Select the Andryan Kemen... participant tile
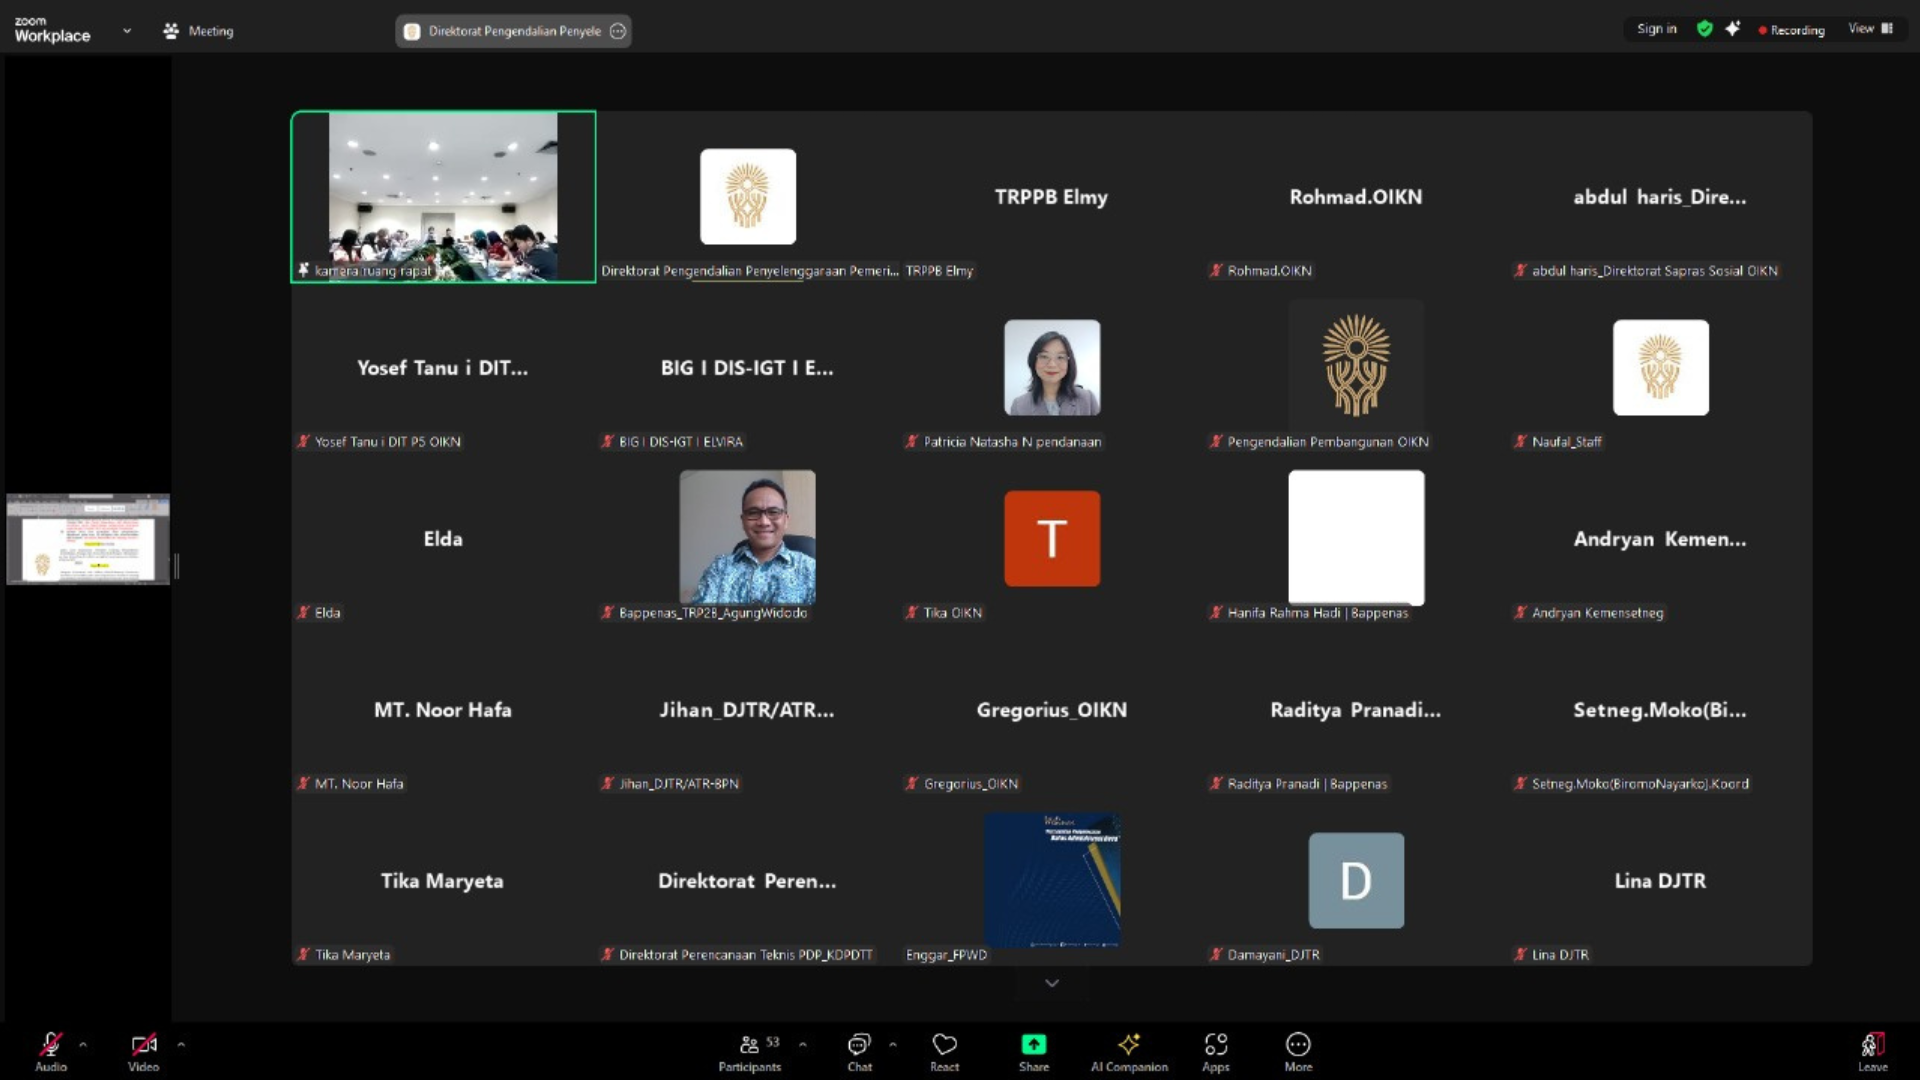1920x1080 pixels. tap(1660, 539)
